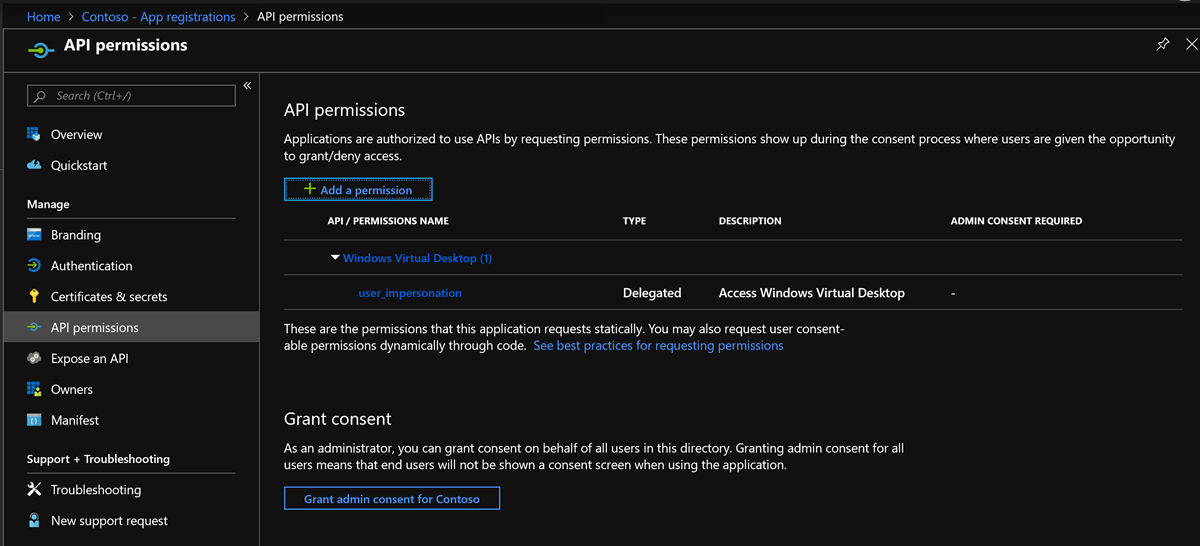Screen dimensions: 1200x546
Task: Click the Authentication icon
Action: coord(34,266)
